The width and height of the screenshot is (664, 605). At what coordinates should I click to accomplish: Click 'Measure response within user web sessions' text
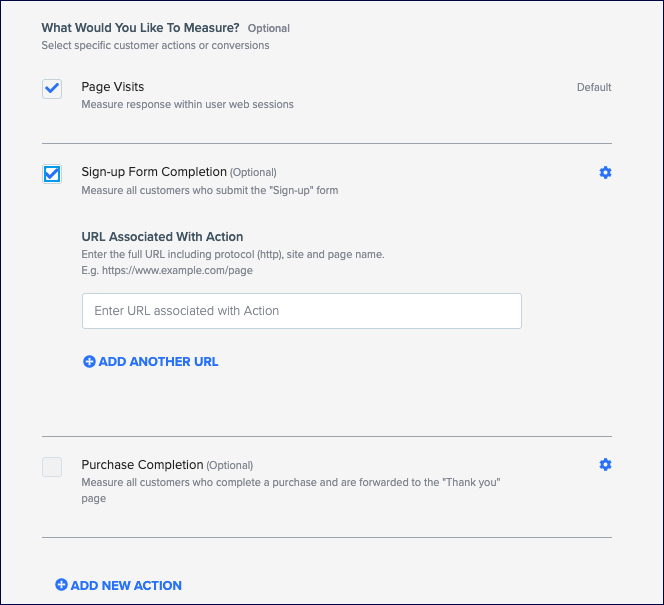[x=188, y=105]
